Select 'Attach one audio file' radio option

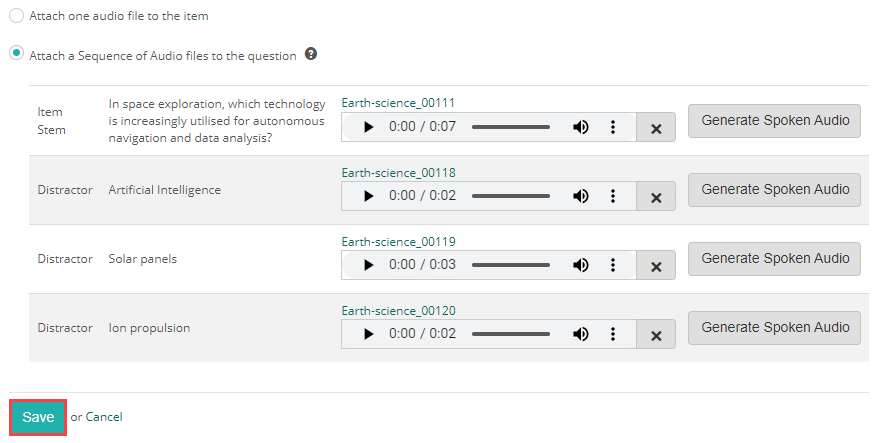point(17,17)
